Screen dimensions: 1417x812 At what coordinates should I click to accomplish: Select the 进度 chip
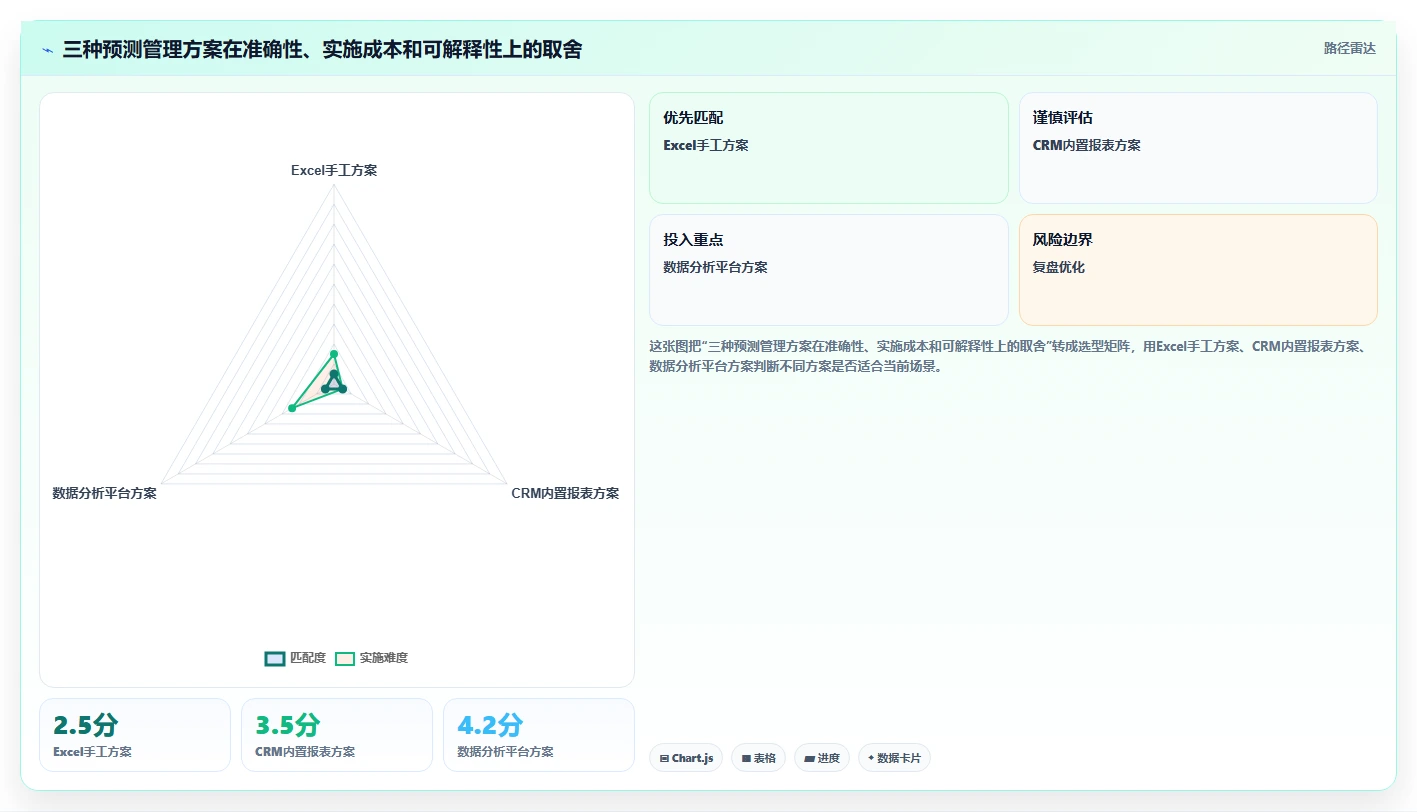pos(822,758)
